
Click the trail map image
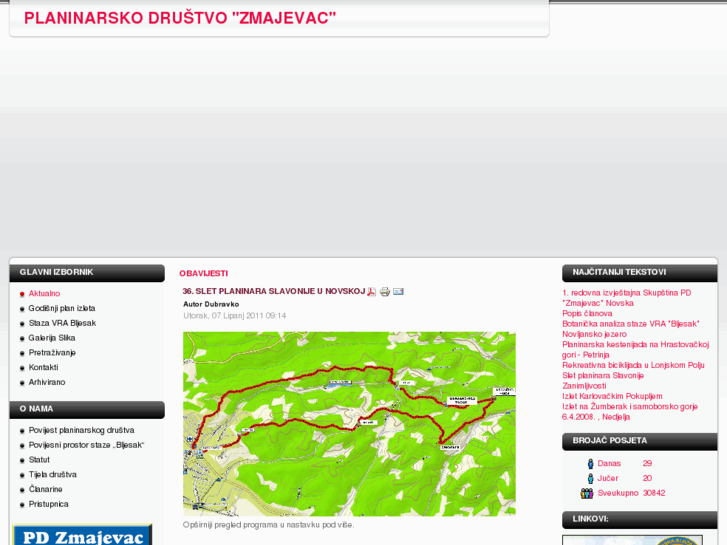pyautogui.click(x=349, y=424)
